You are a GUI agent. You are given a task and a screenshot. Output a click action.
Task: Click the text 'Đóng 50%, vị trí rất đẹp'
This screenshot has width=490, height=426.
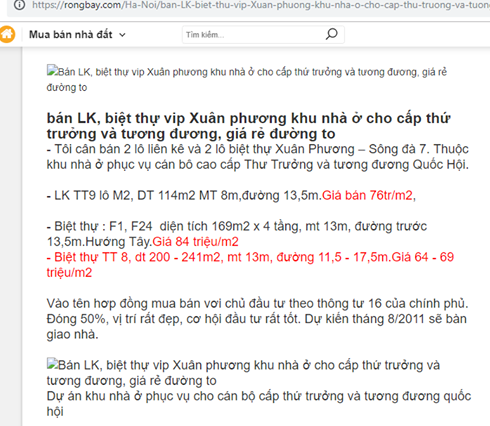257,327
